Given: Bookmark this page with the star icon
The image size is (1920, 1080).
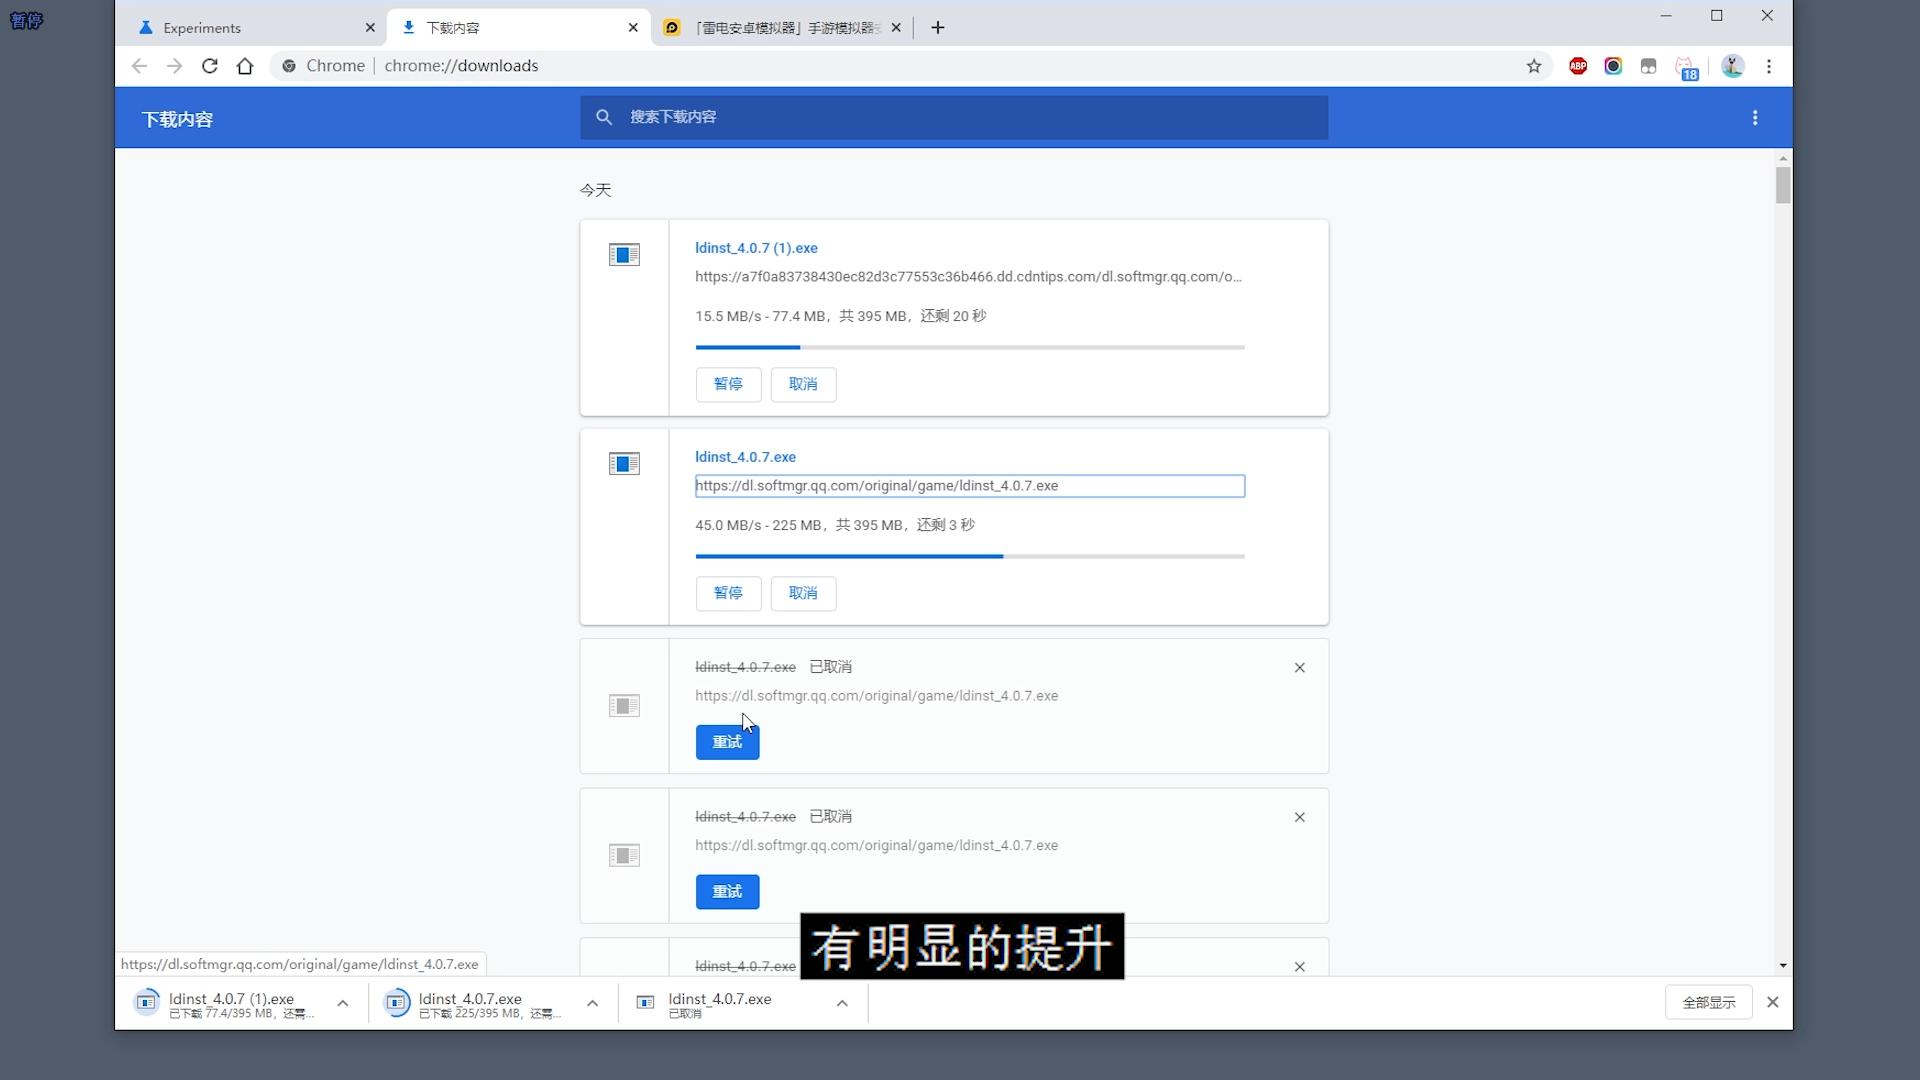Looking at the screenshot, I should pyautogui.click(x=1535, y=66).
